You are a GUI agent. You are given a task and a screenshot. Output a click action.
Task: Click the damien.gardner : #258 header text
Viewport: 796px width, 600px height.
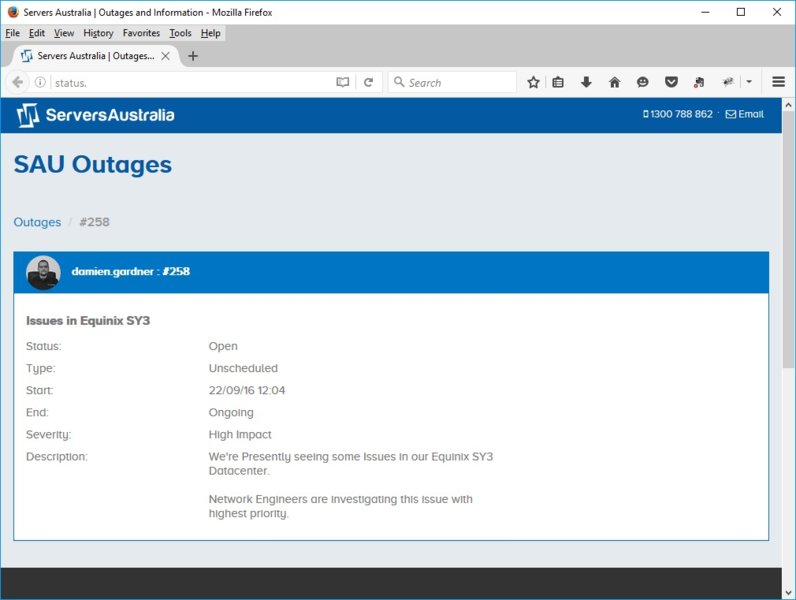click(131, 272)
